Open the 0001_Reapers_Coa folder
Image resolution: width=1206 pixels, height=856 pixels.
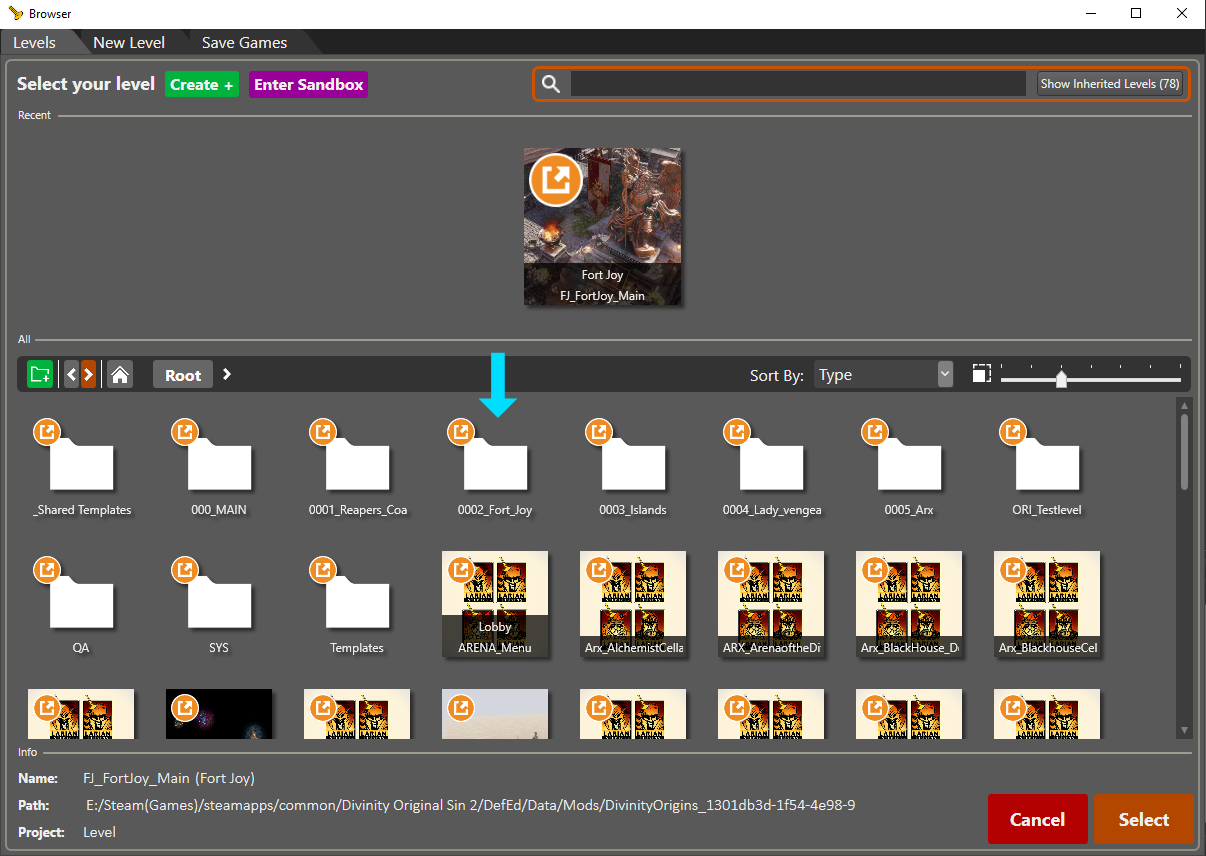coord(357,468)
